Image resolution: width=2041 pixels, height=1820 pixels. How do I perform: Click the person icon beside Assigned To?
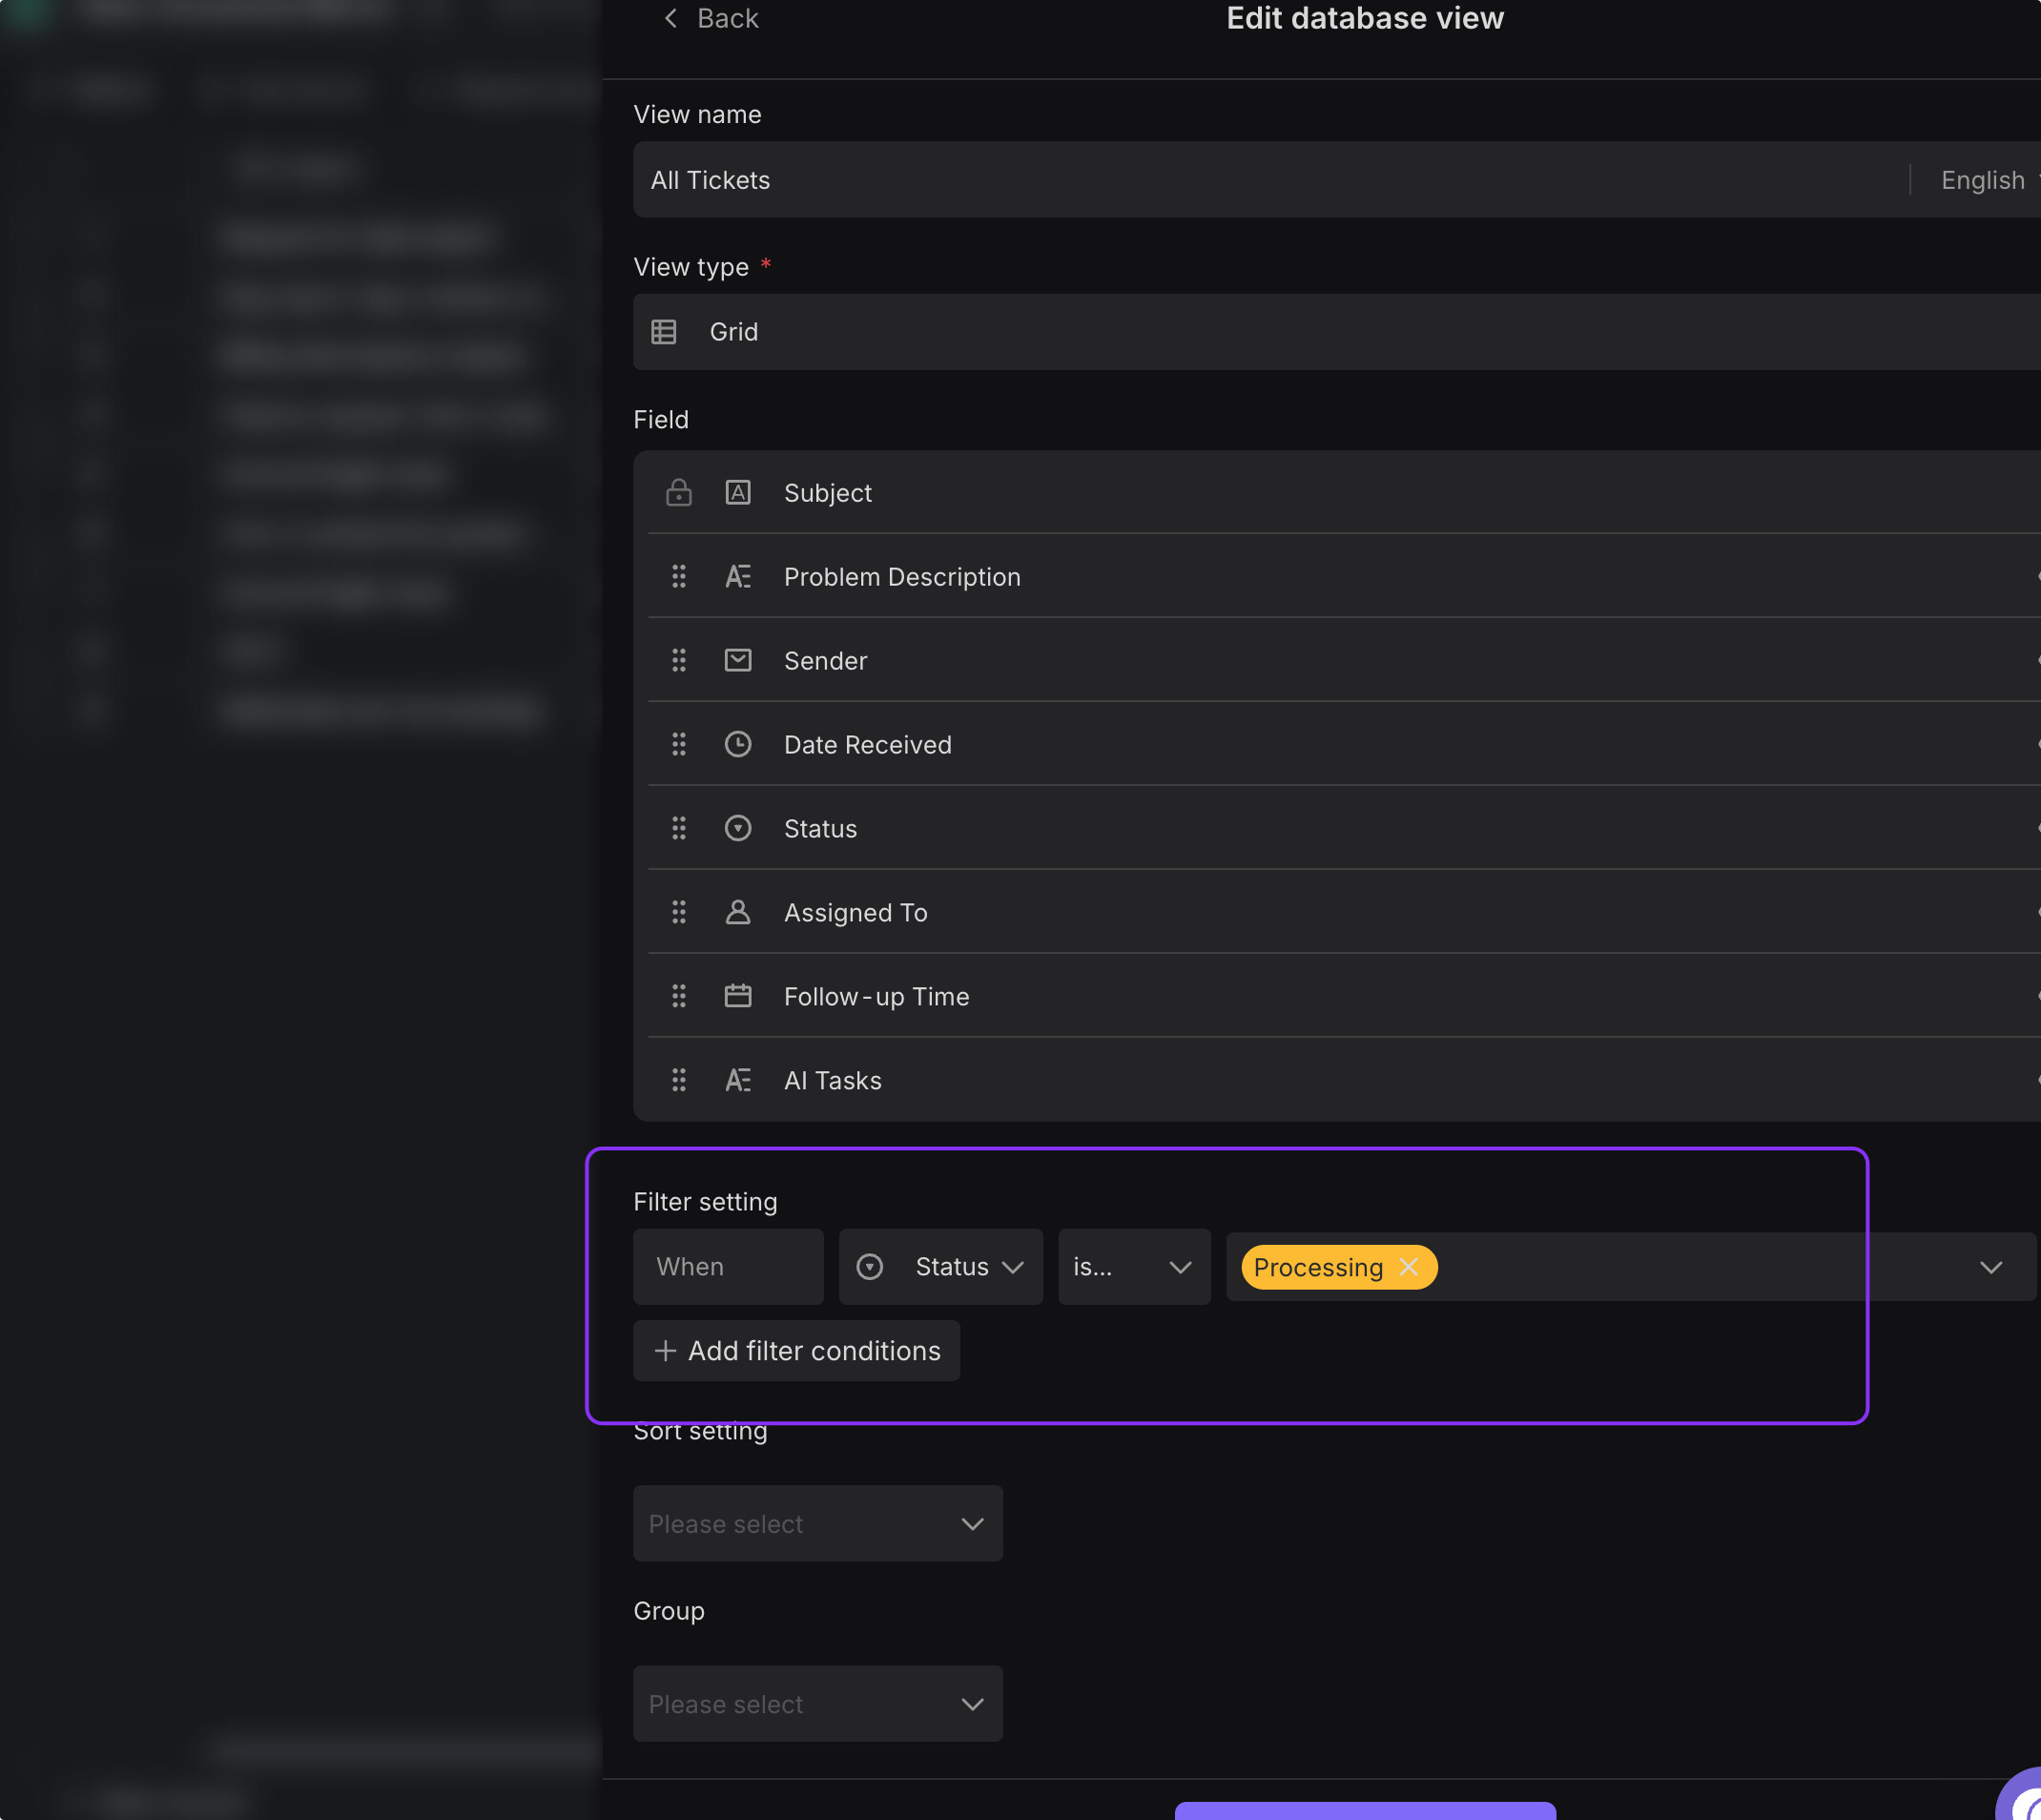738,913
